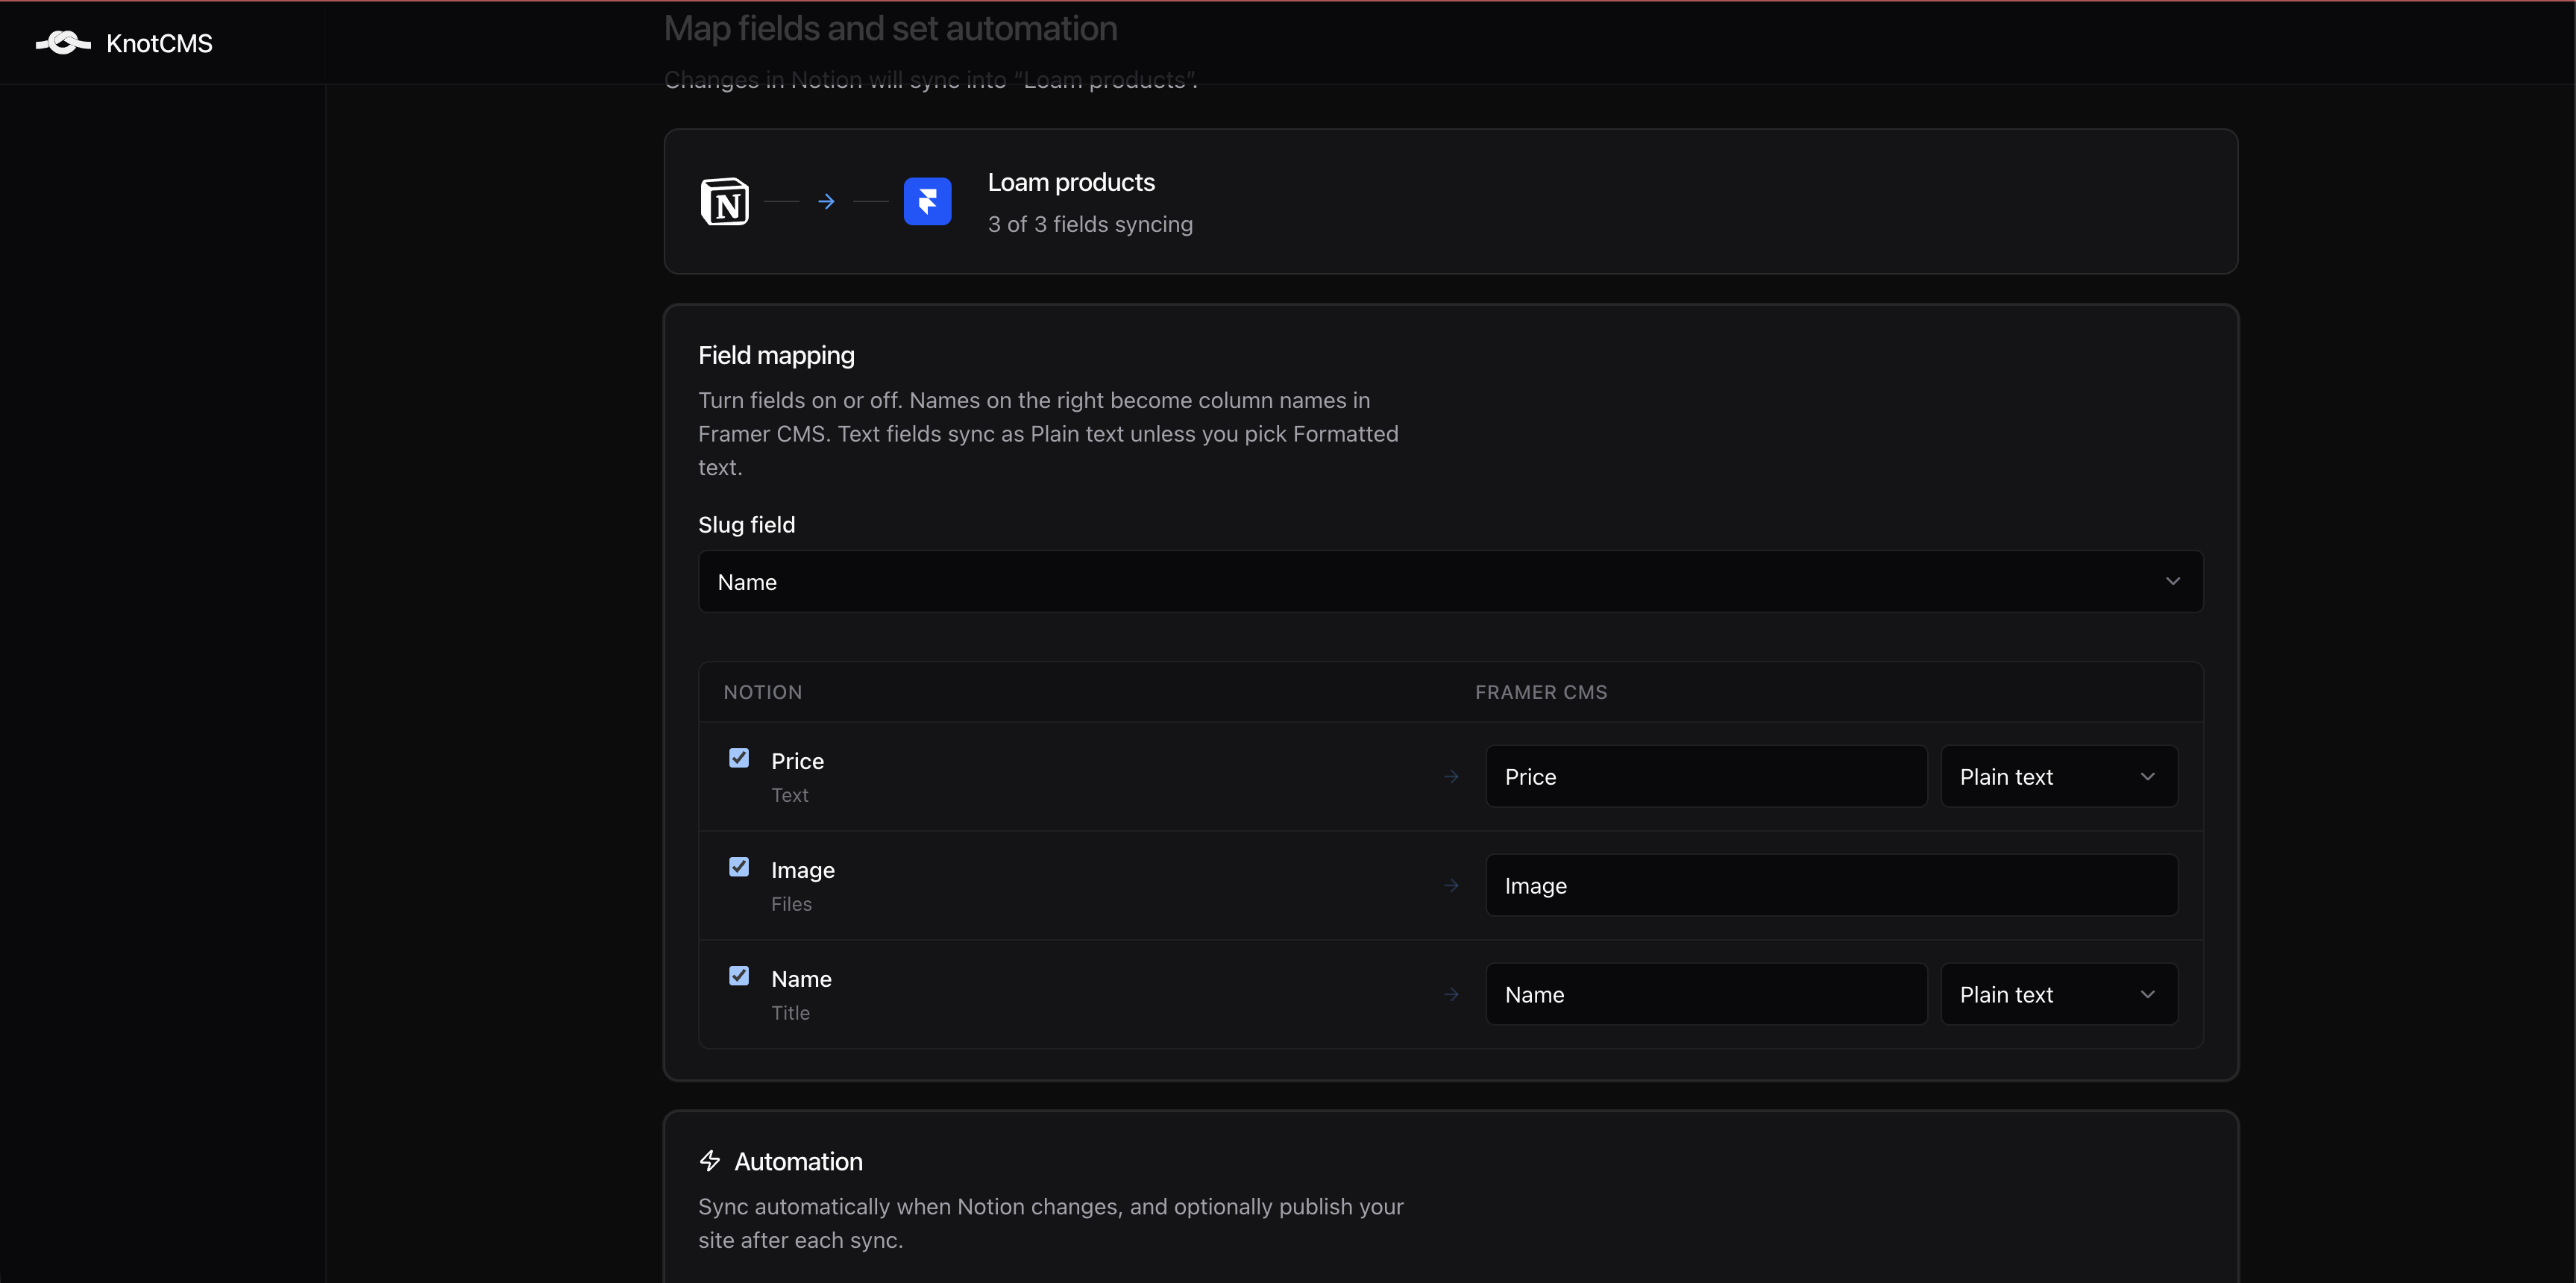Edit the Price Framer column name field
The height and width of the screenshot is (1283, 2576).
click(1706, 777)
